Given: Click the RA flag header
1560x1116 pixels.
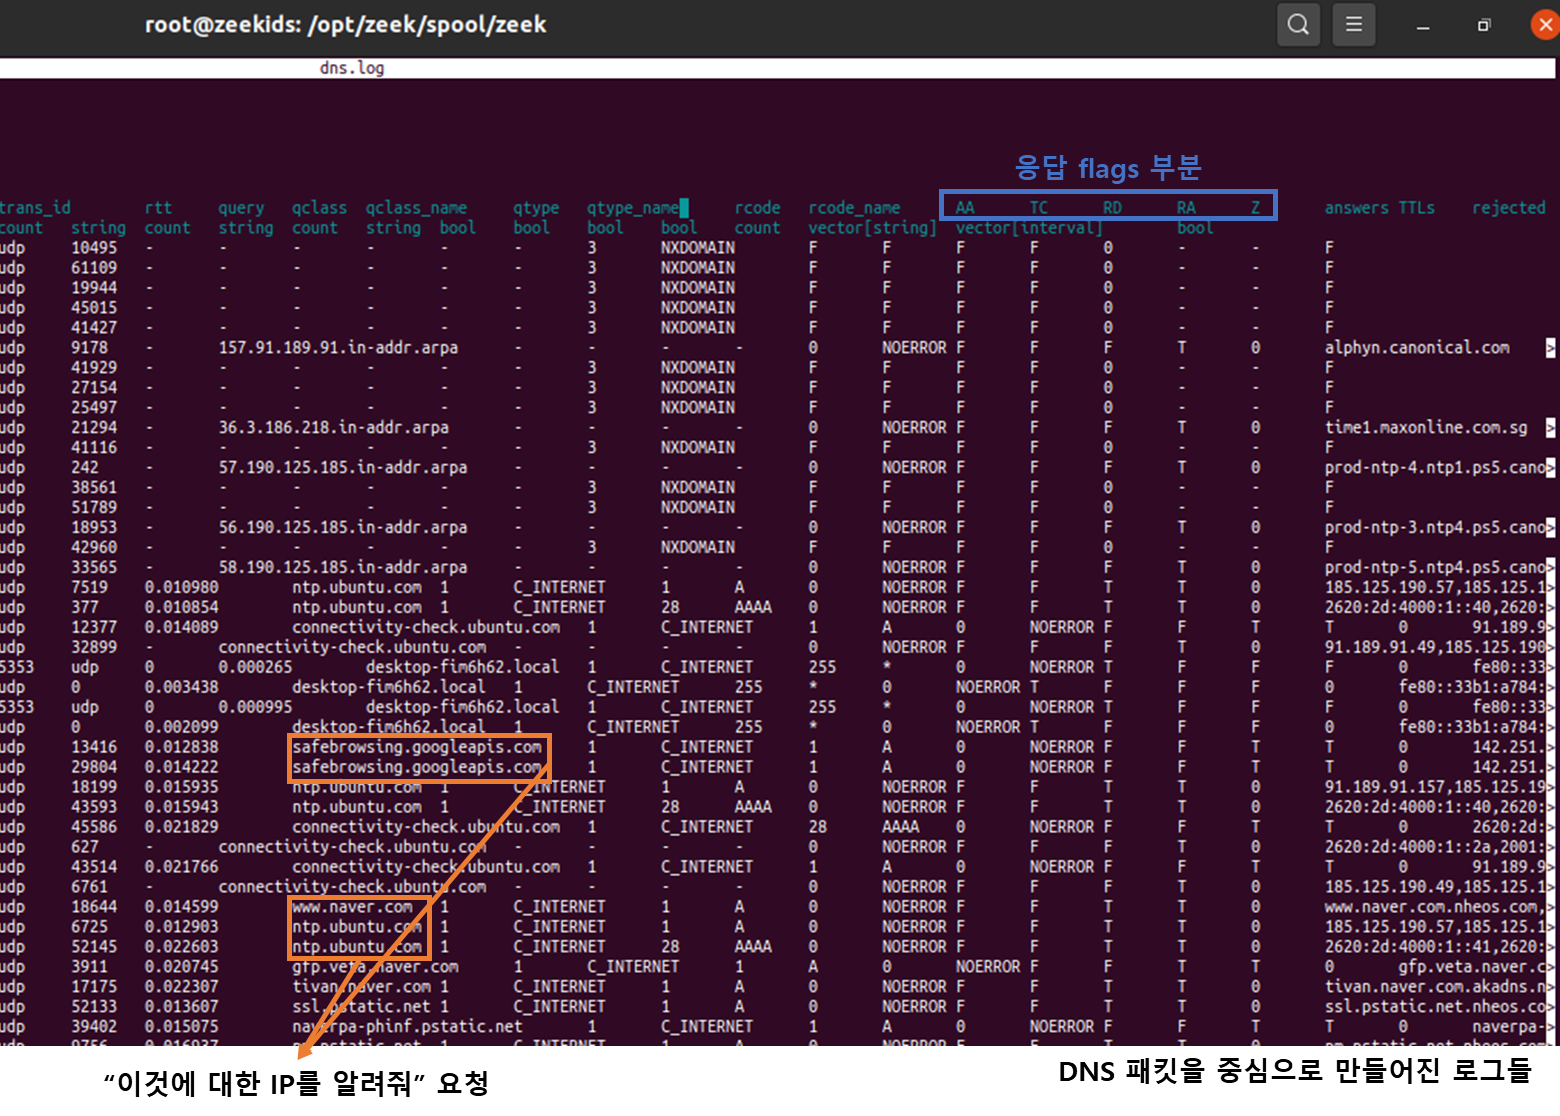Looking at the screenshot, I should tap(1186, 208).
